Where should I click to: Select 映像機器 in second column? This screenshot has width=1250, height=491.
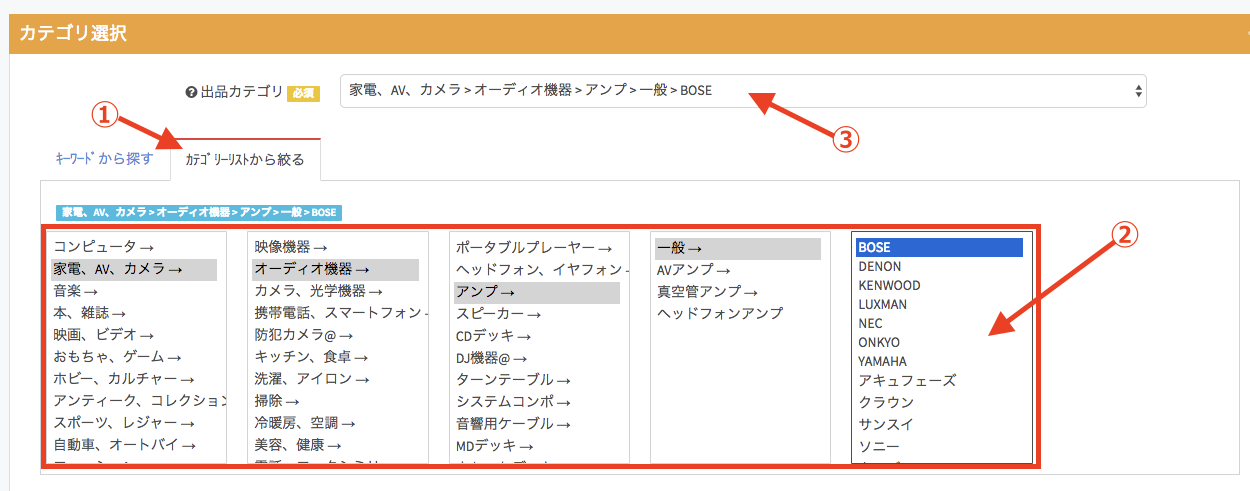click(291, 246)
